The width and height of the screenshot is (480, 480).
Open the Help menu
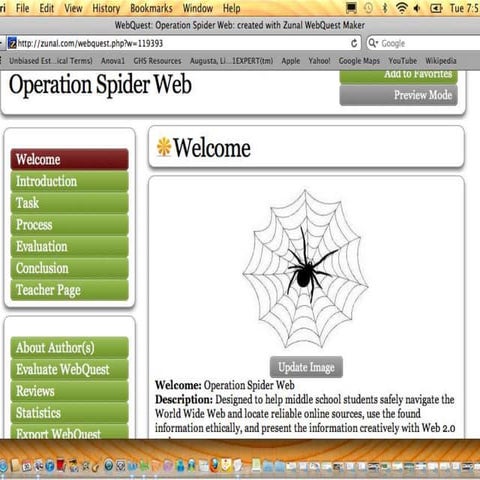(231, 8)
